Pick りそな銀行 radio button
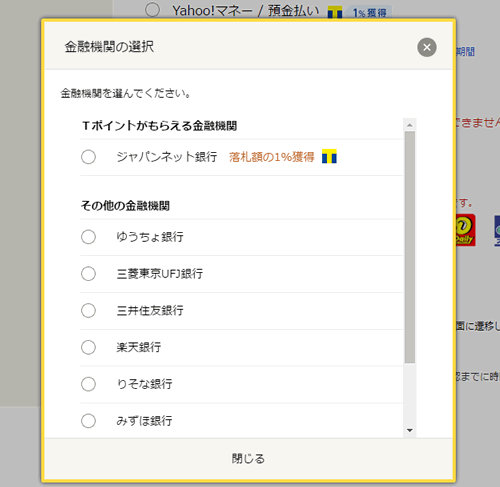This screenshot has height=487, width=500. click(88, 384)
